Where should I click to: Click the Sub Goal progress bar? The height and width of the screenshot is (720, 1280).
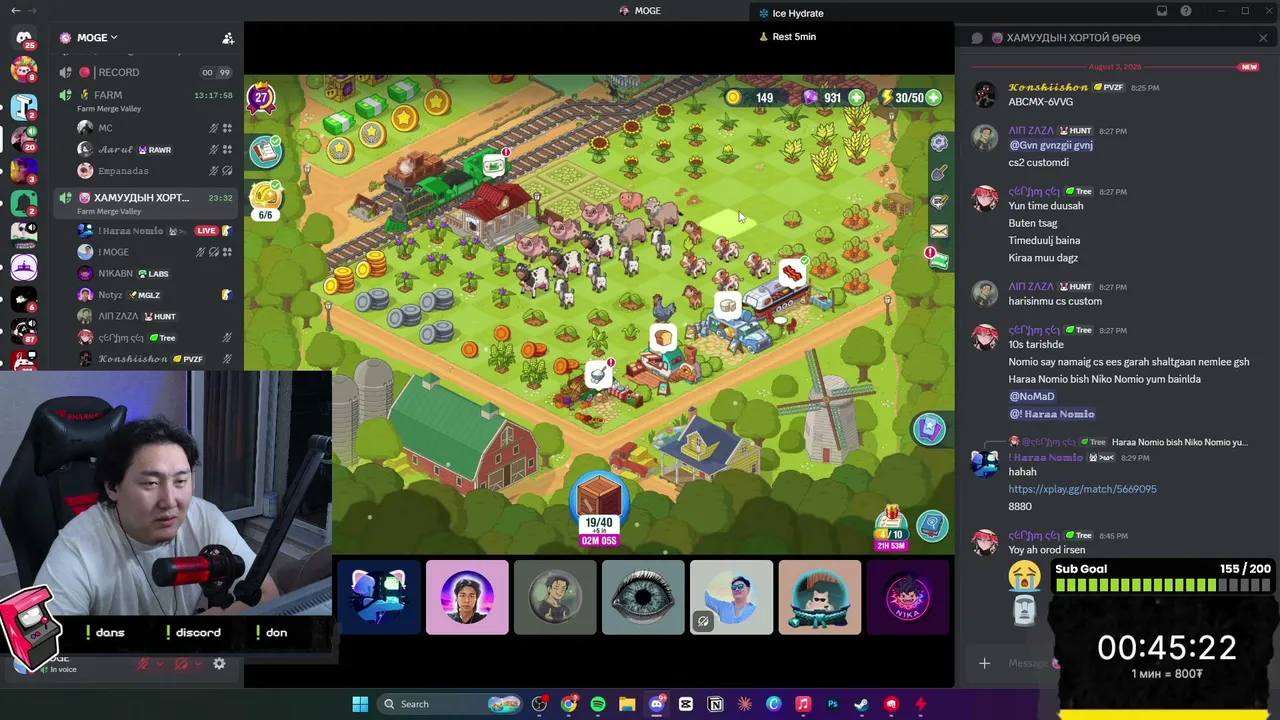[x=1163, y=586]
